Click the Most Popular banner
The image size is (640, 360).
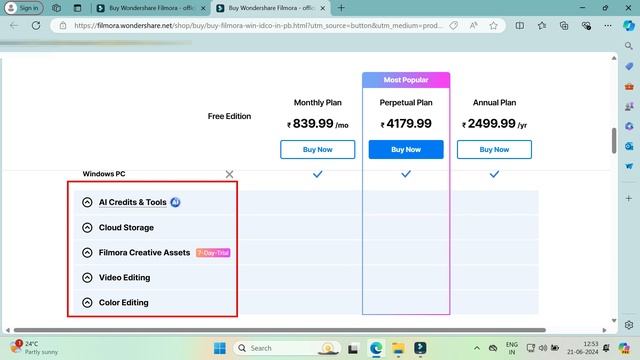point(406,80)
